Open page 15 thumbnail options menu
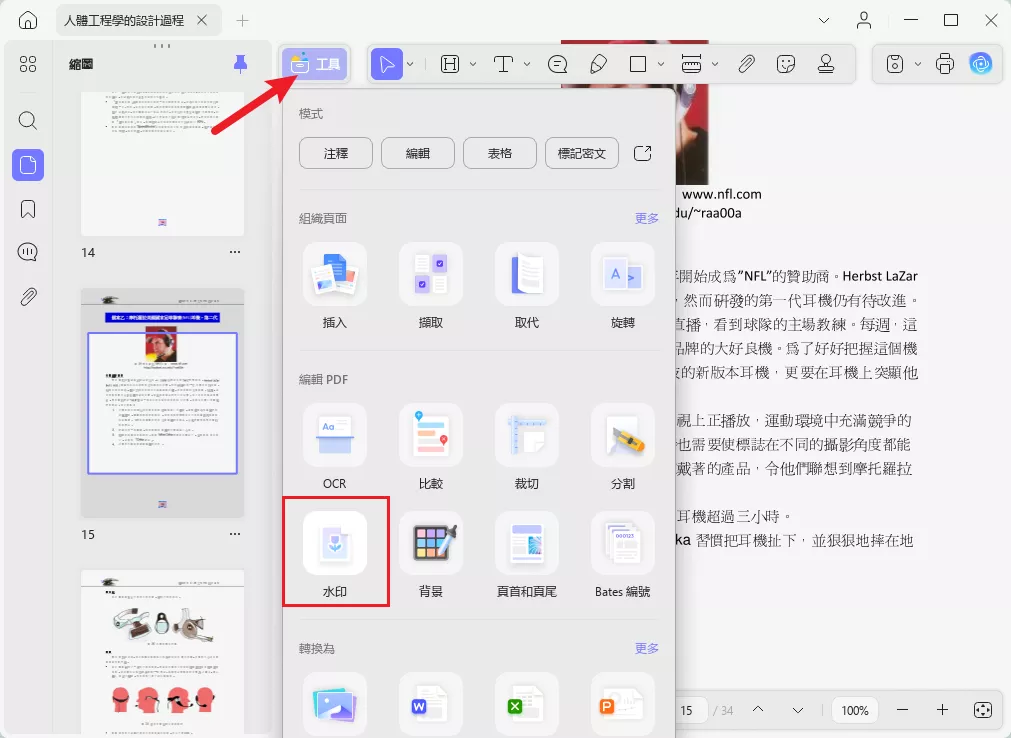This screenshot has width=1011, height=738. pos(235,534)
